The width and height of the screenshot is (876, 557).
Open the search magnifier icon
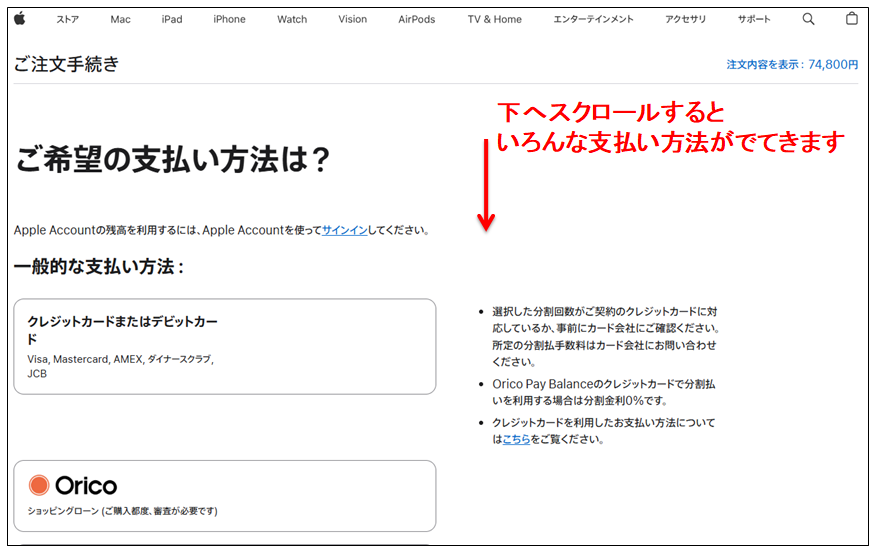pyautogui.click(x=808, y=19)
